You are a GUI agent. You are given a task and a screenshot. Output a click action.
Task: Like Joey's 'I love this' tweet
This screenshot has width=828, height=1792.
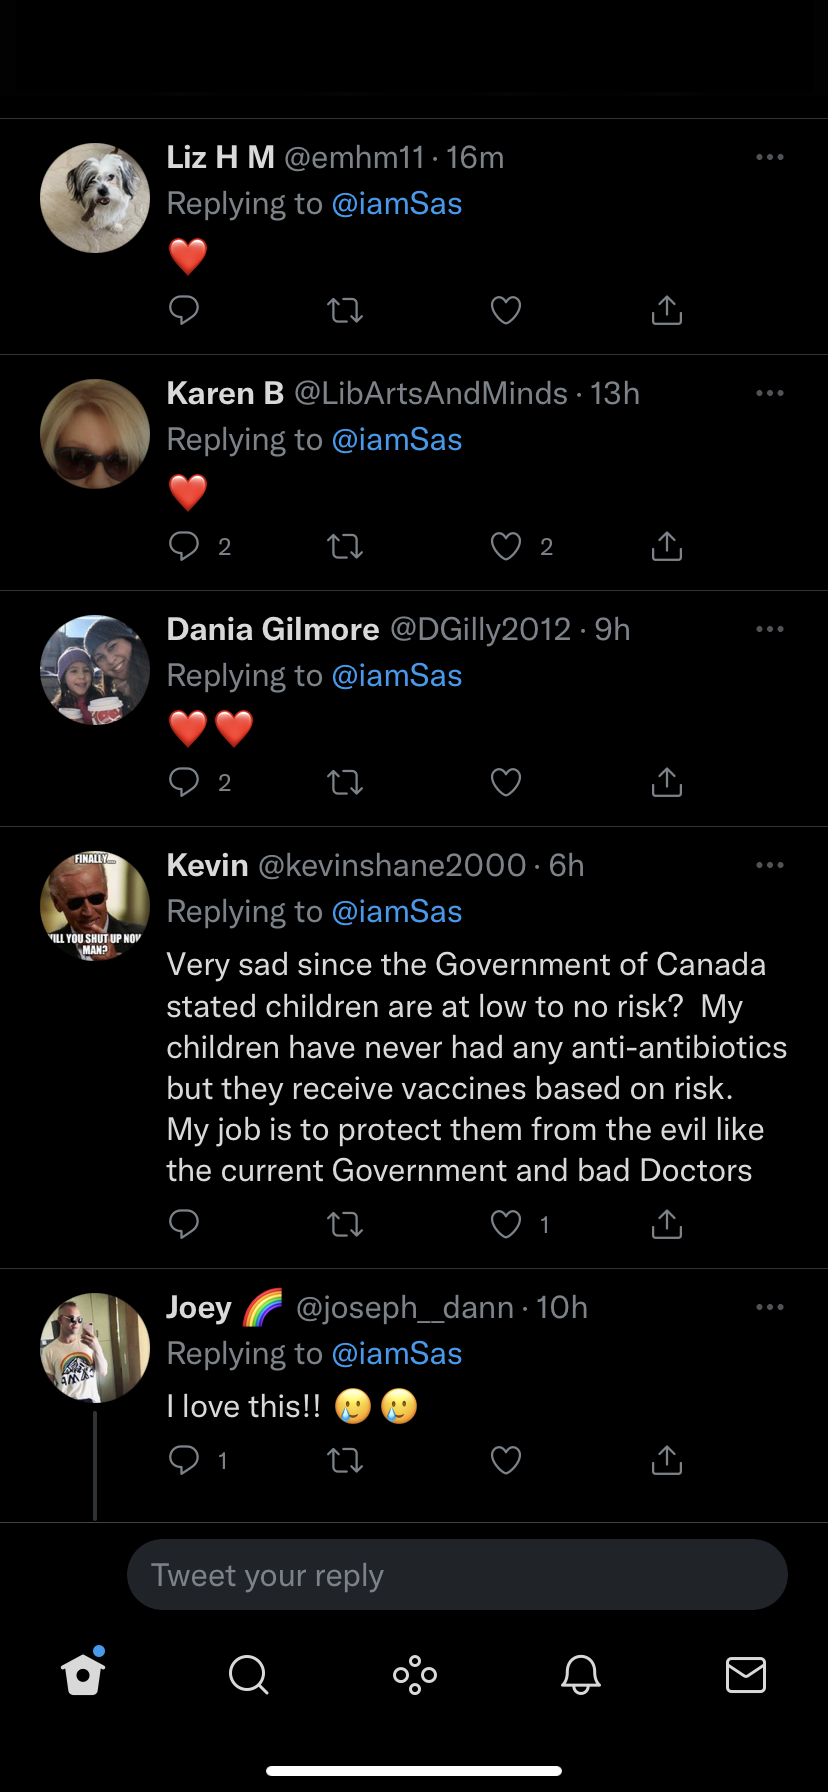(506, 1460)
